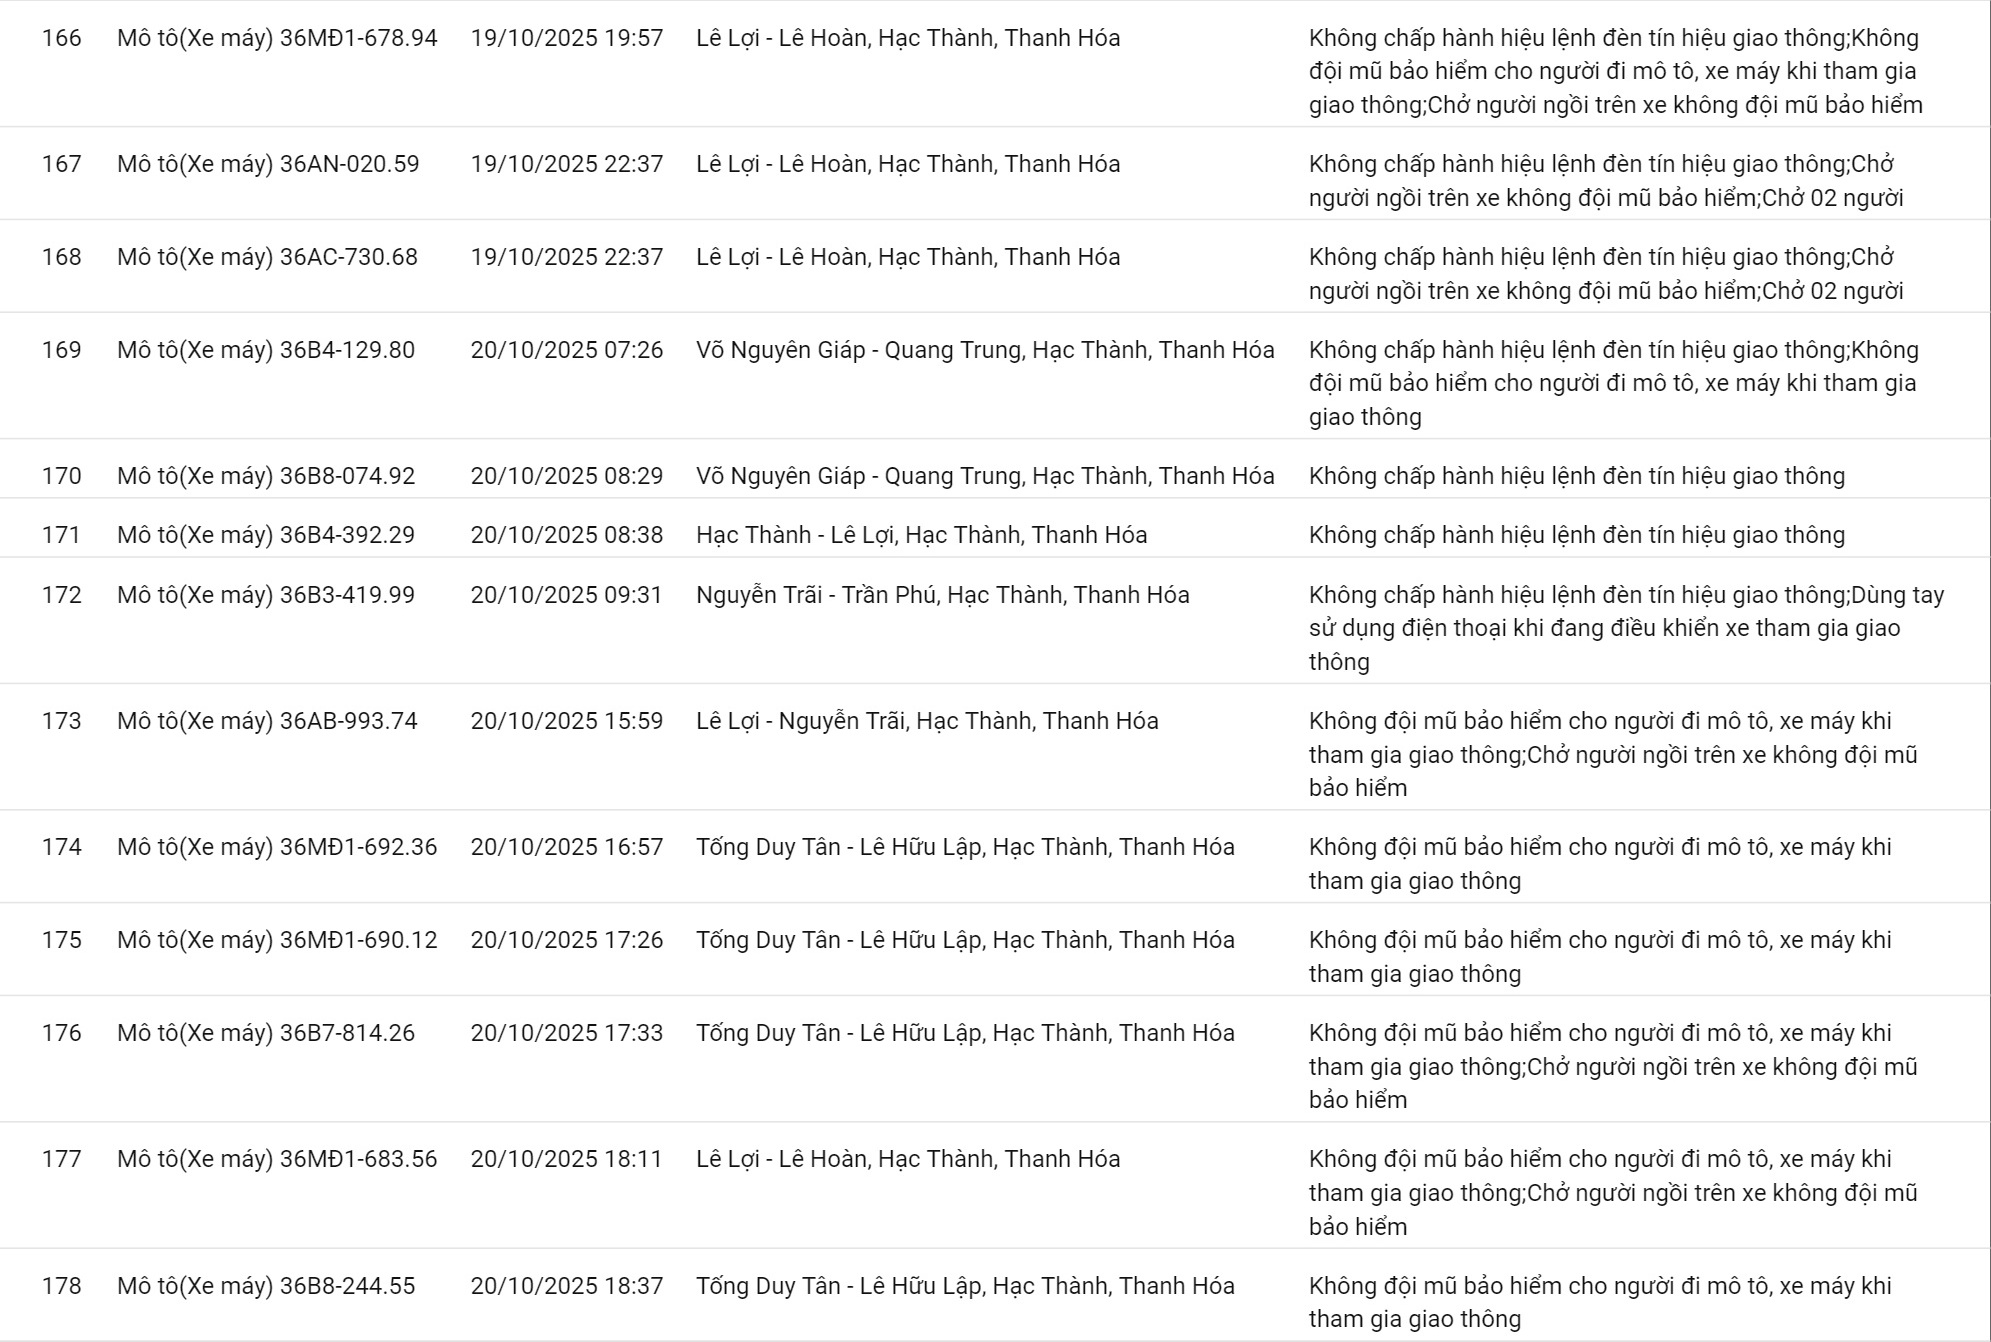Click the plate 36AC-730.68 cell
The width and height of the screenshot is (1991, 1342).
[x=267, y=257]
